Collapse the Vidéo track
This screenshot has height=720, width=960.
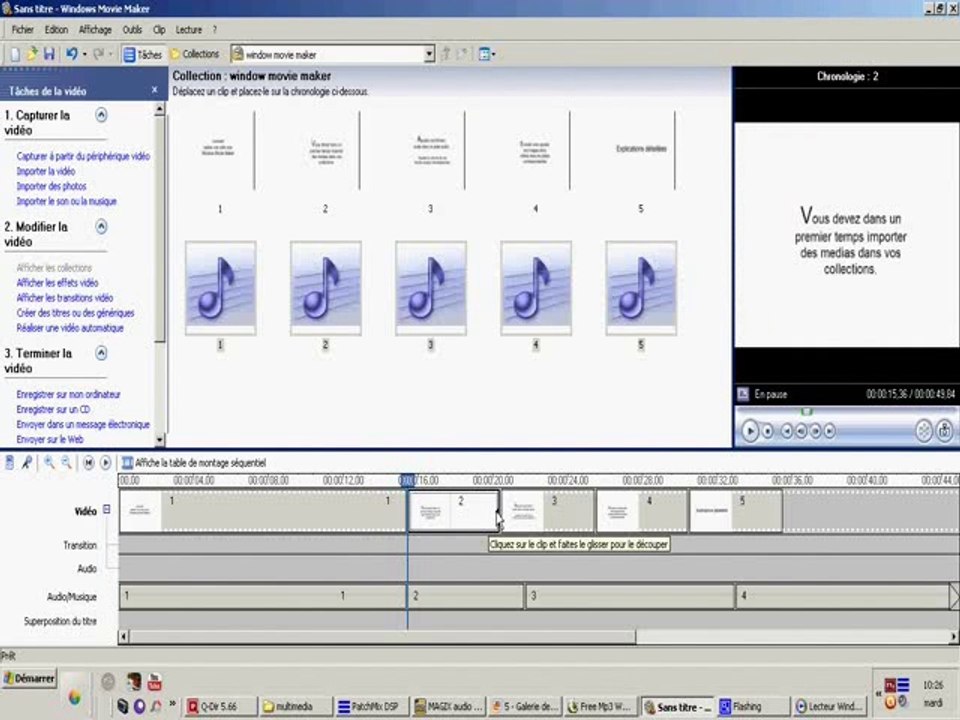coord(107,509)
